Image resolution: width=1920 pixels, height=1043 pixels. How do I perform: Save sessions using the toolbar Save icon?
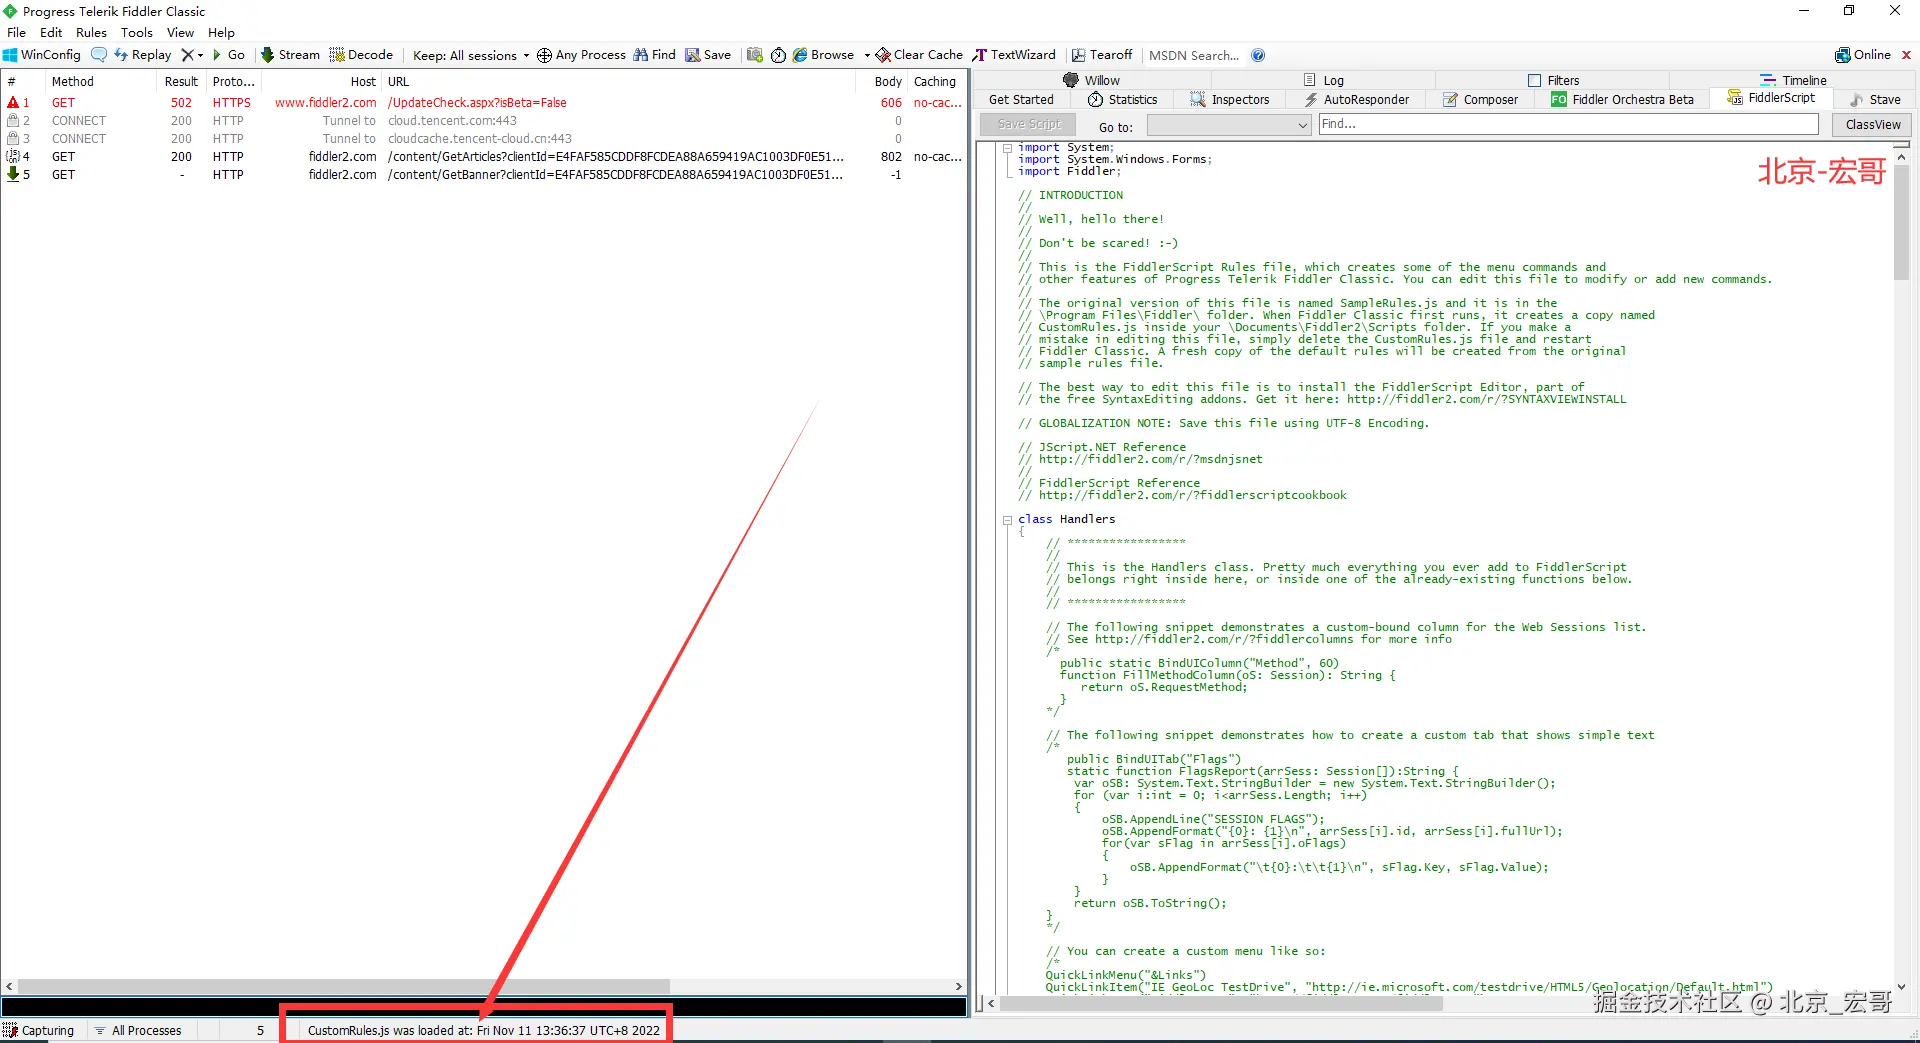pos(708,55)
